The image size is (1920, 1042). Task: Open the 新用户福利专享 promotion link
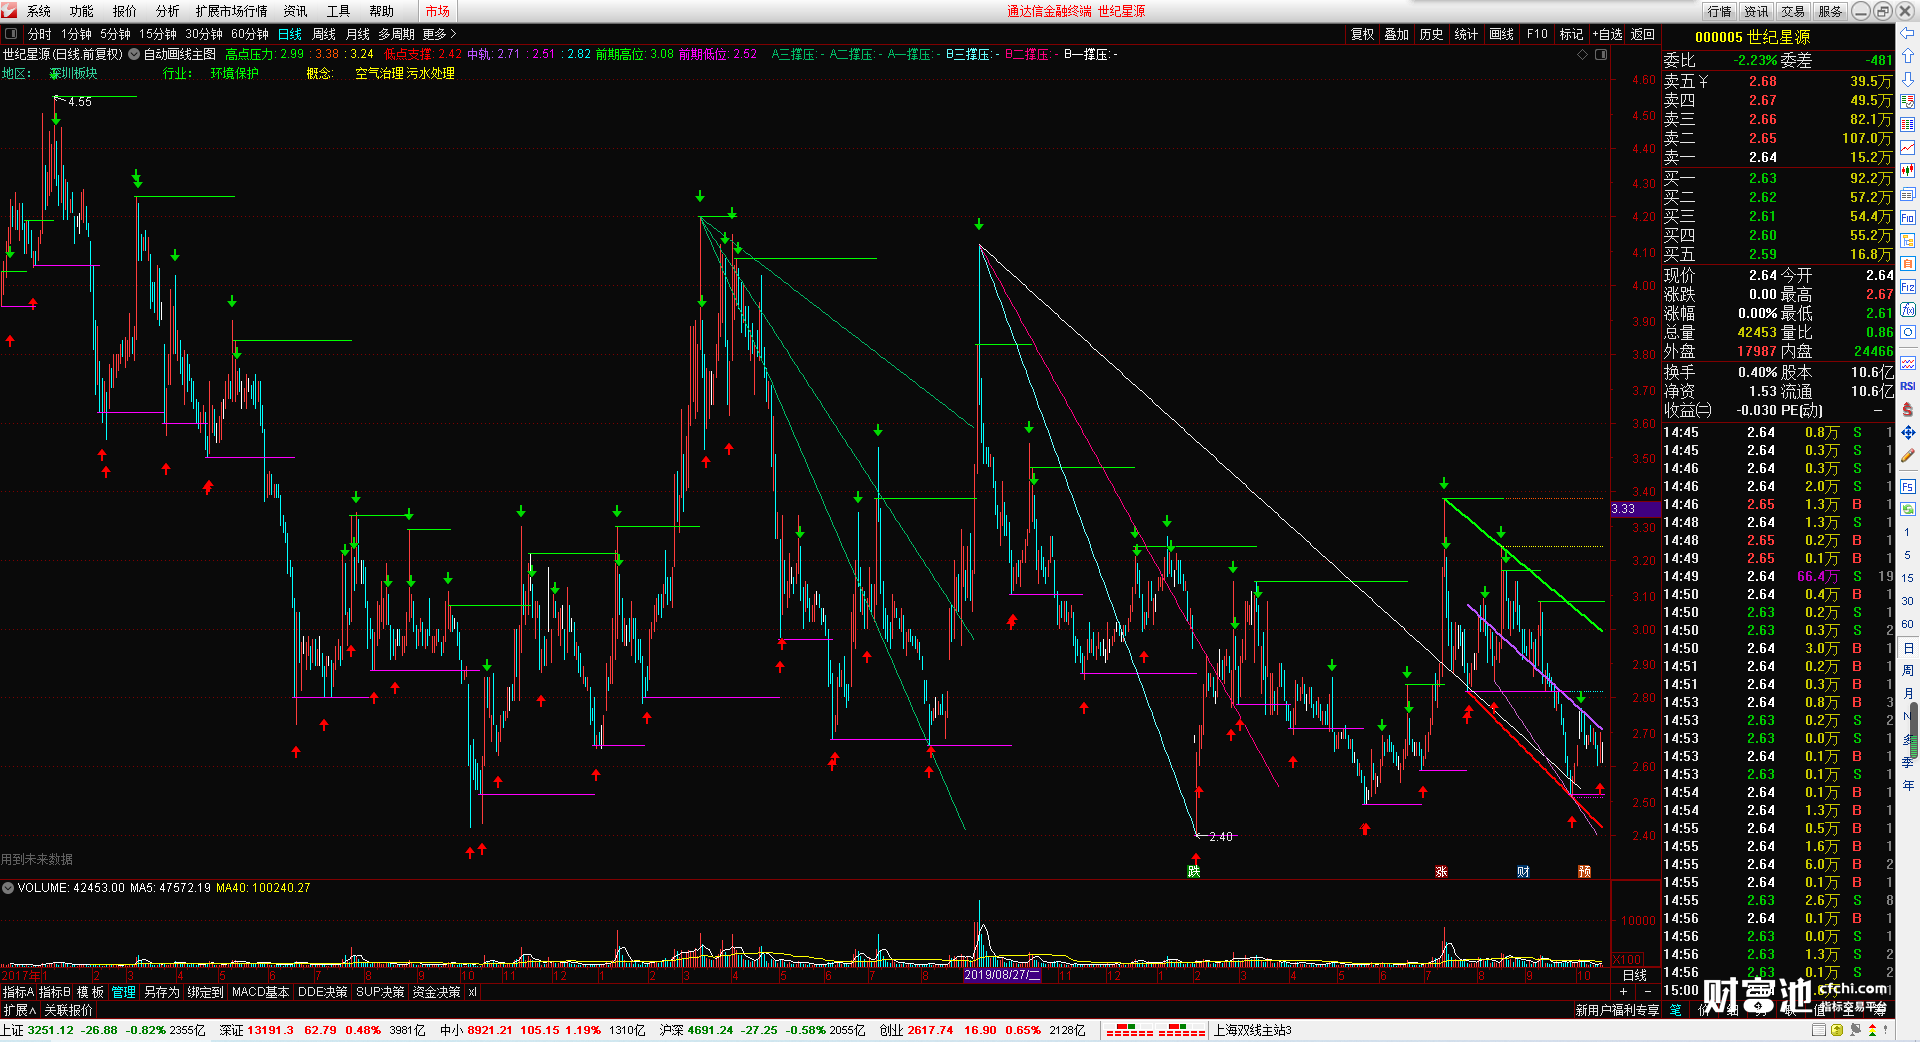[1617, 1010]
